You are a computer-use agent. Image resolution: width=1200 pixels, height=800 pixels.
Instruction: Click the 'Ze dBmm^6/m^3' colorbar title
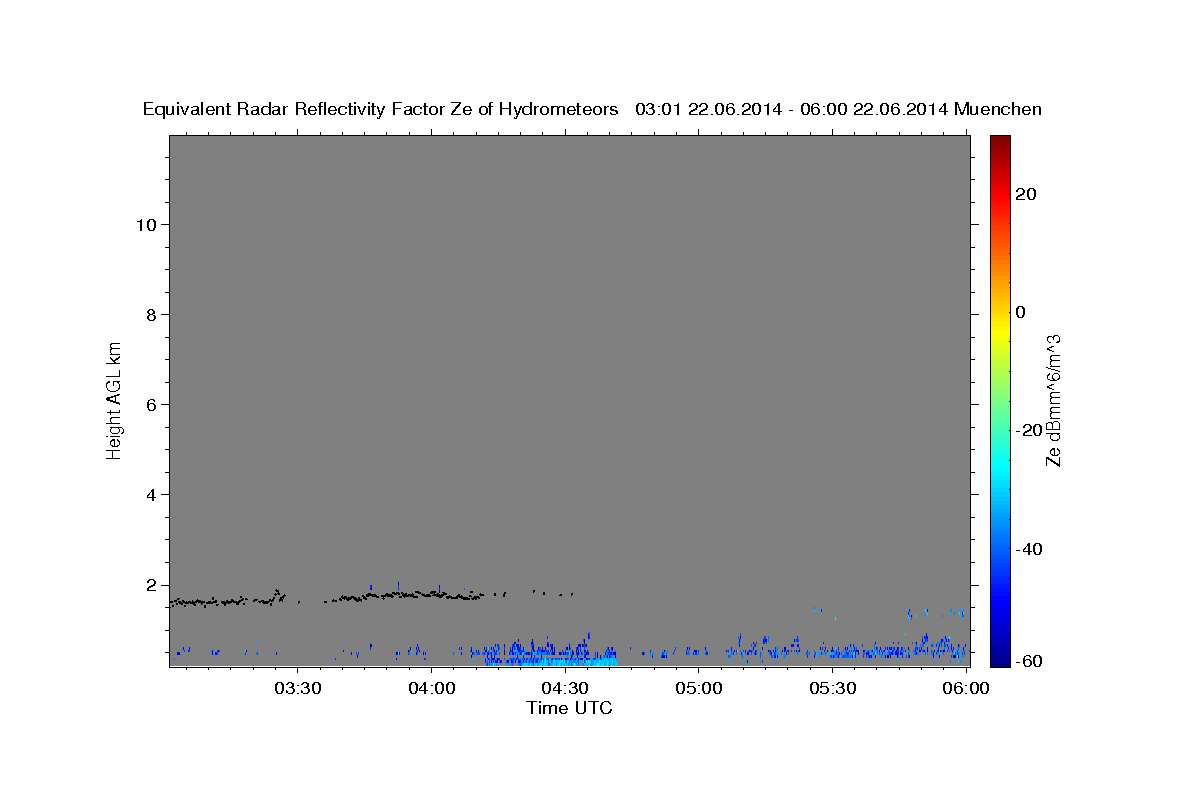point(1053,400)
